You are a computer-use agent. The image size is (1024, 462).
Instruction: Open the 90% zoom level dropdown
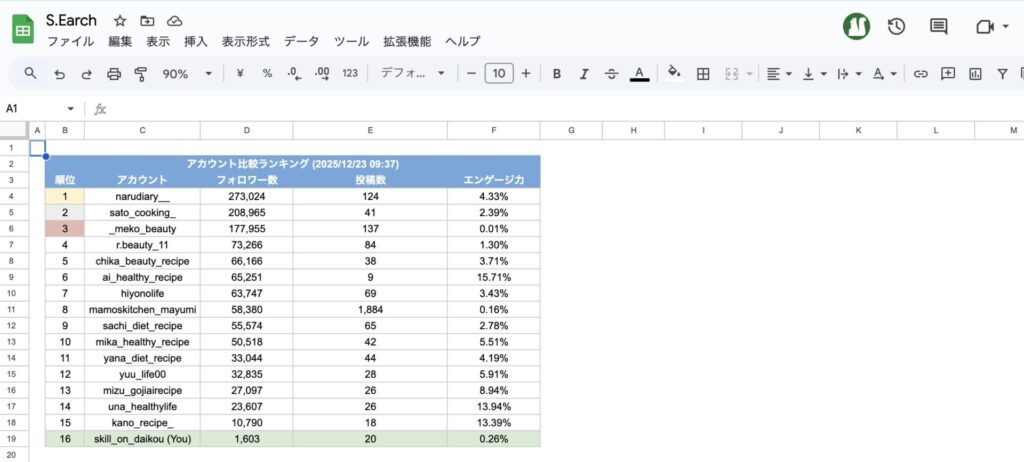pos(187,74)
